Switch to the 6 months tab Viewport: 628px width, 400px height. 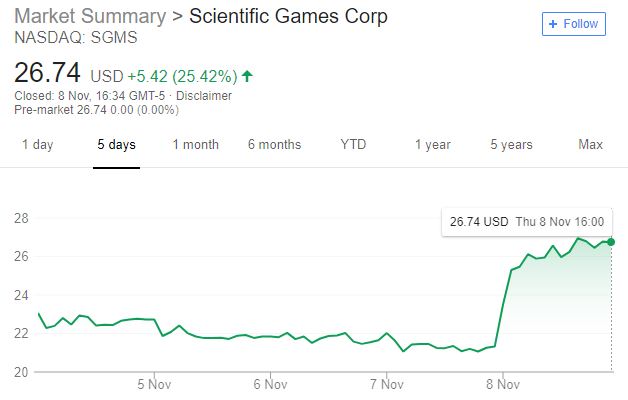[x=274, y=145]
